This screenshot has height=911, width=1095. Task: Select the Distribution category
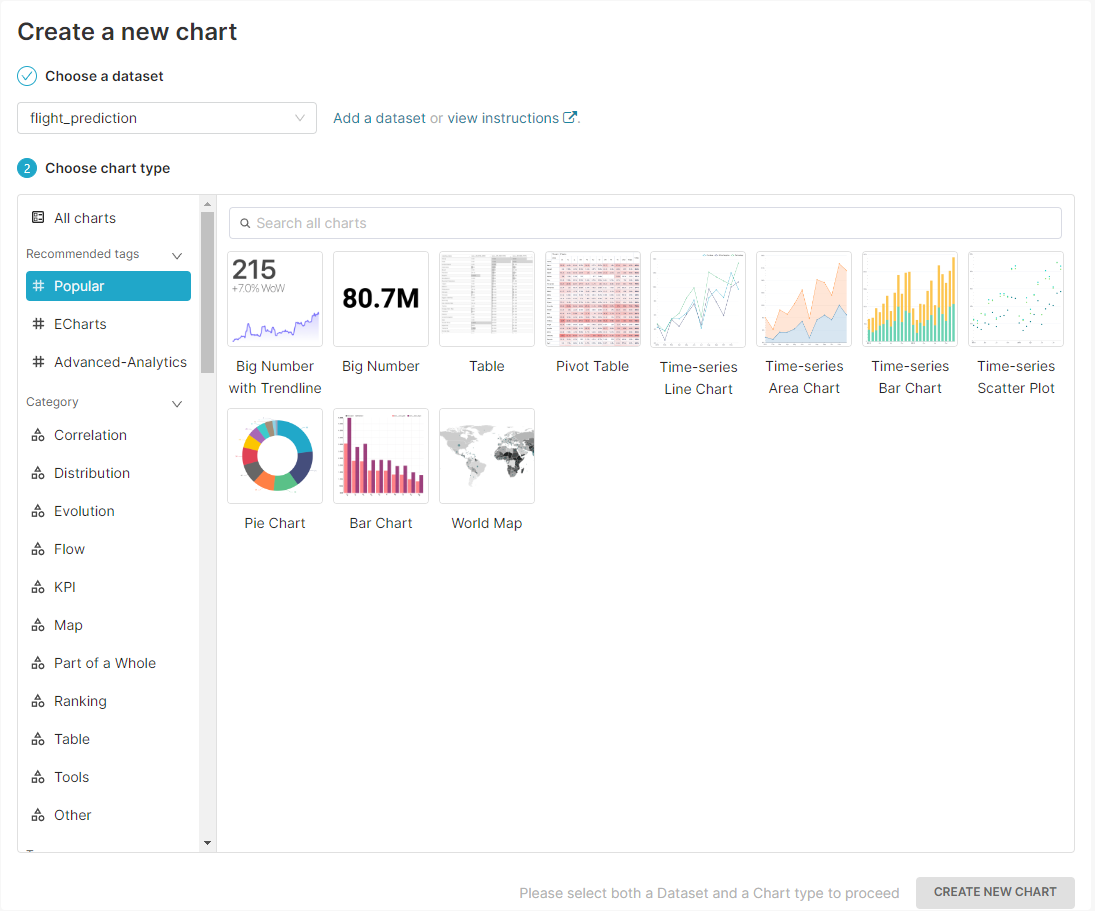pos(92,473)
